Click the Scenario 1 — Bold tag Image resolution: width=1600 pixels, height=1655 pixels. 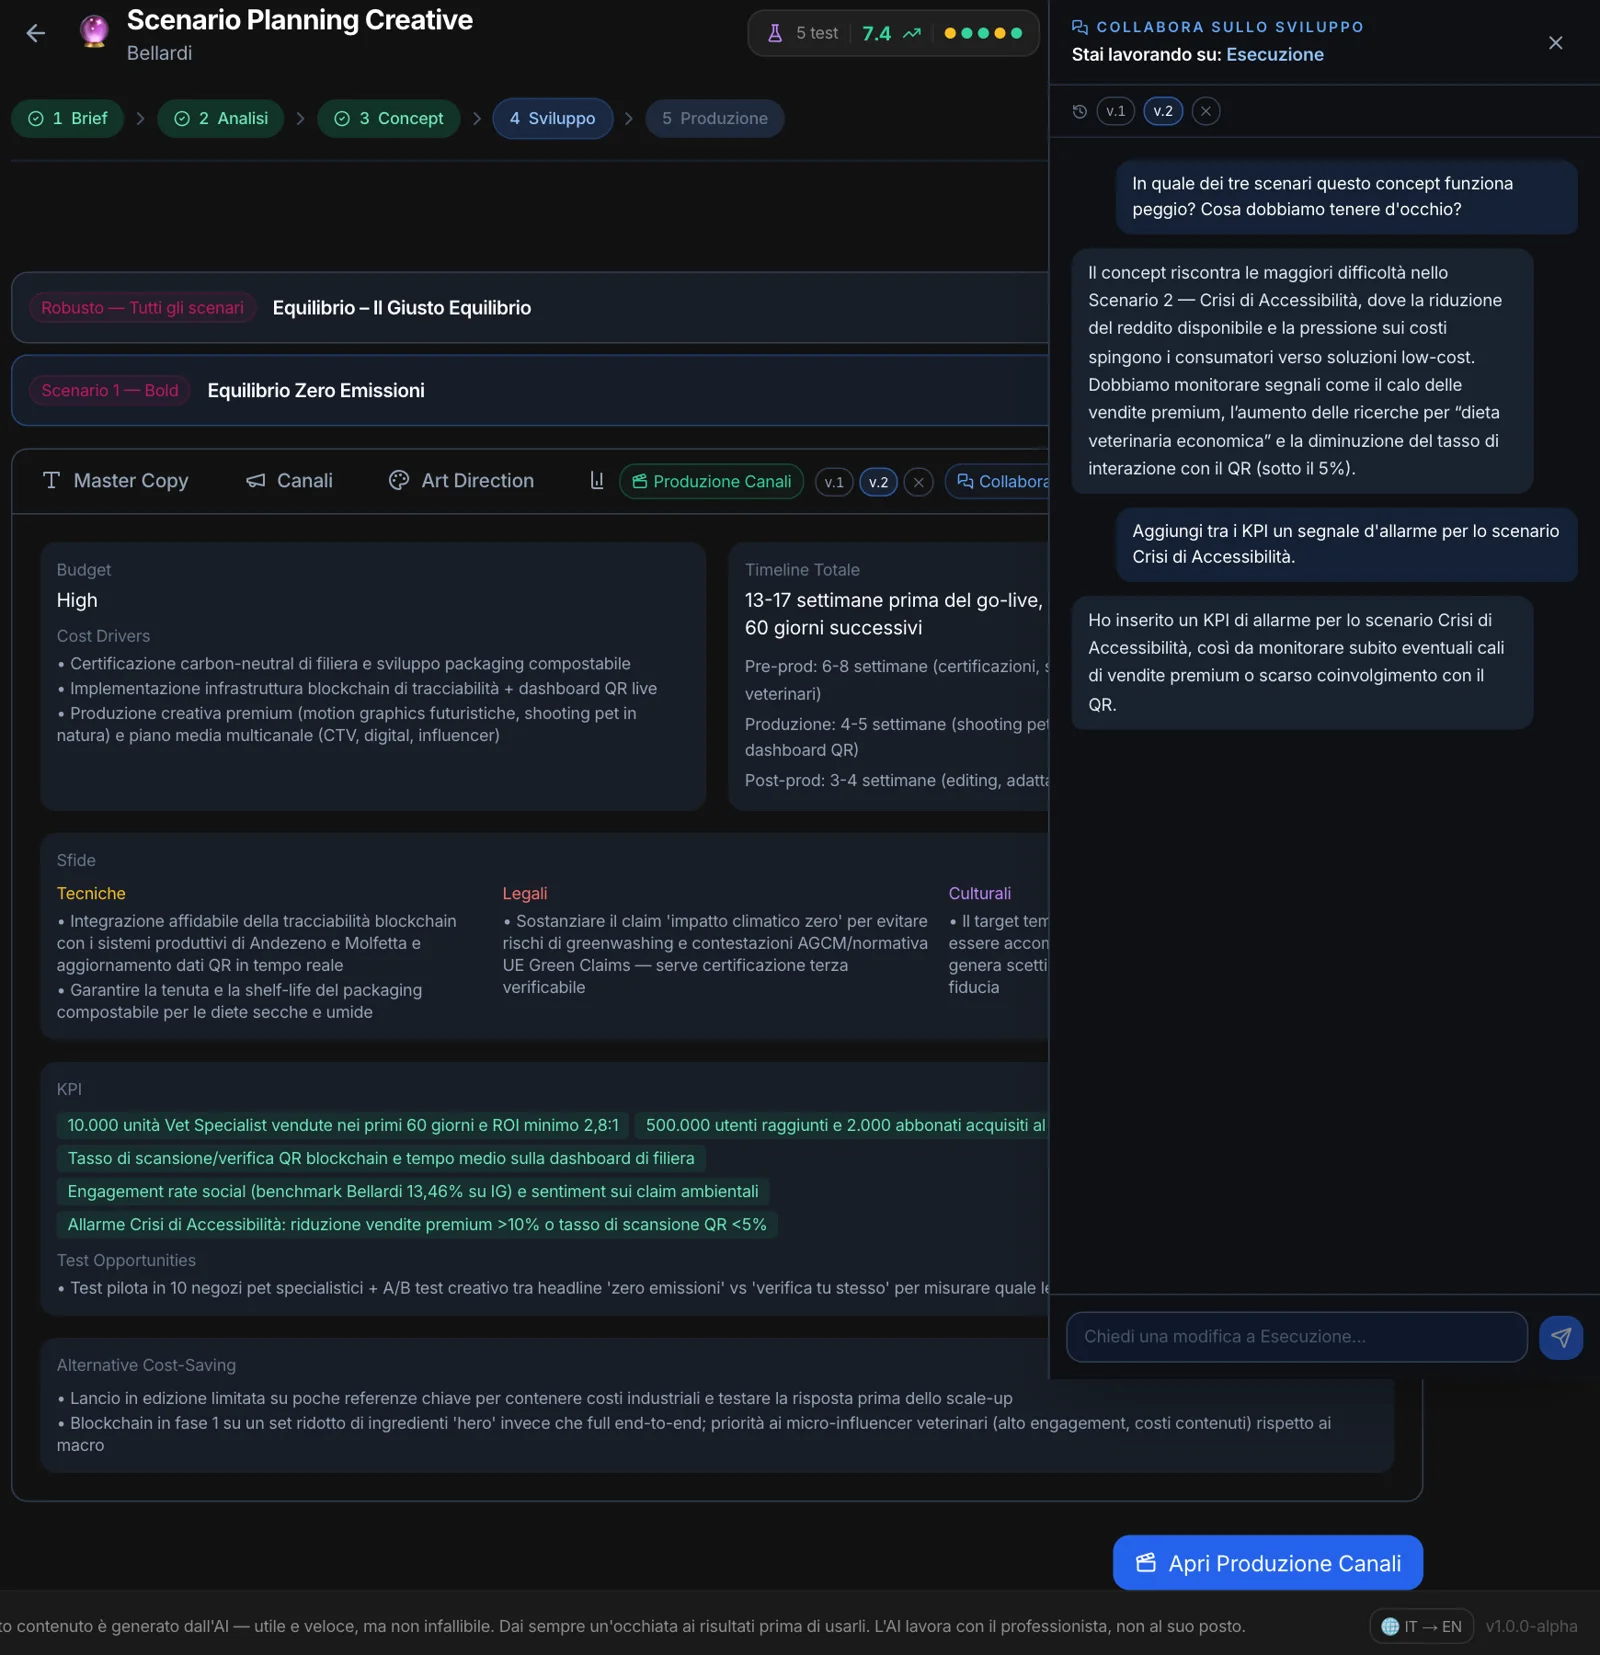point(110,391)
